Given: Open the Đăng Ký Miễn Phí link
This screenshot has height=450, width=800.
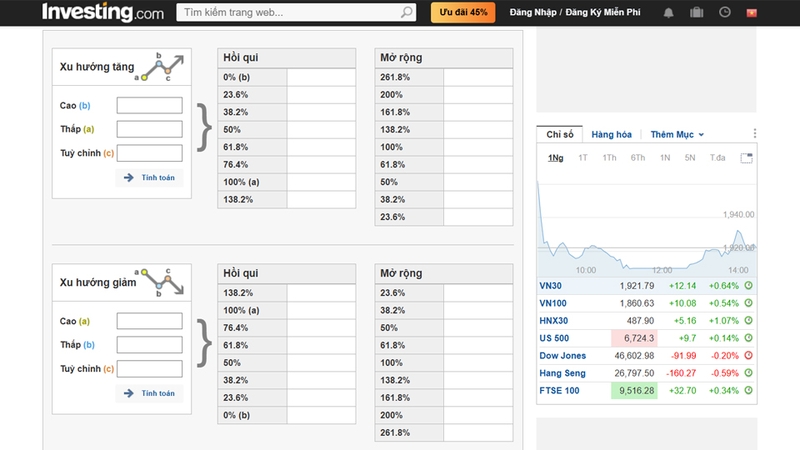Looking at the screenshot, I should [603, 12].
